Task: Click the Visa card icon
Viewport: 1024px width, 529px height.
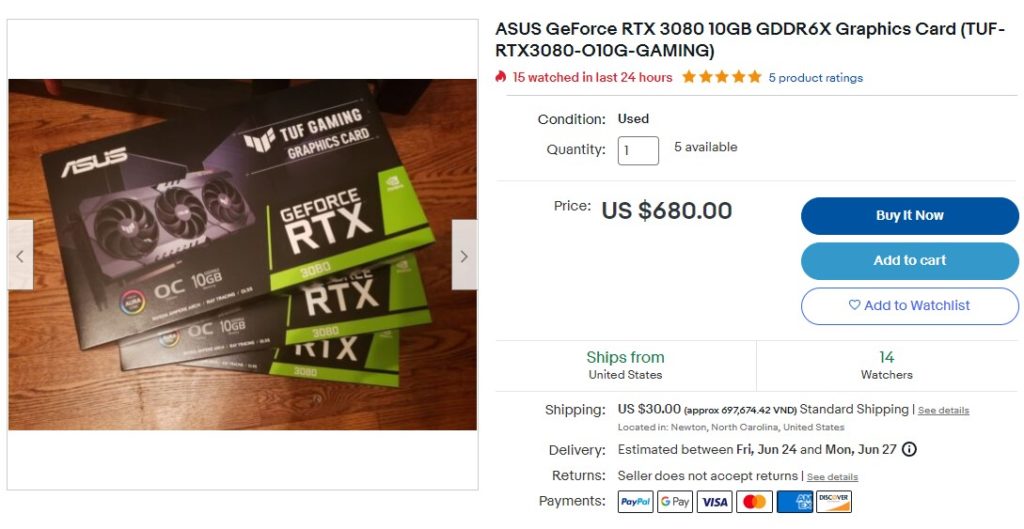Action: [714, 502]
